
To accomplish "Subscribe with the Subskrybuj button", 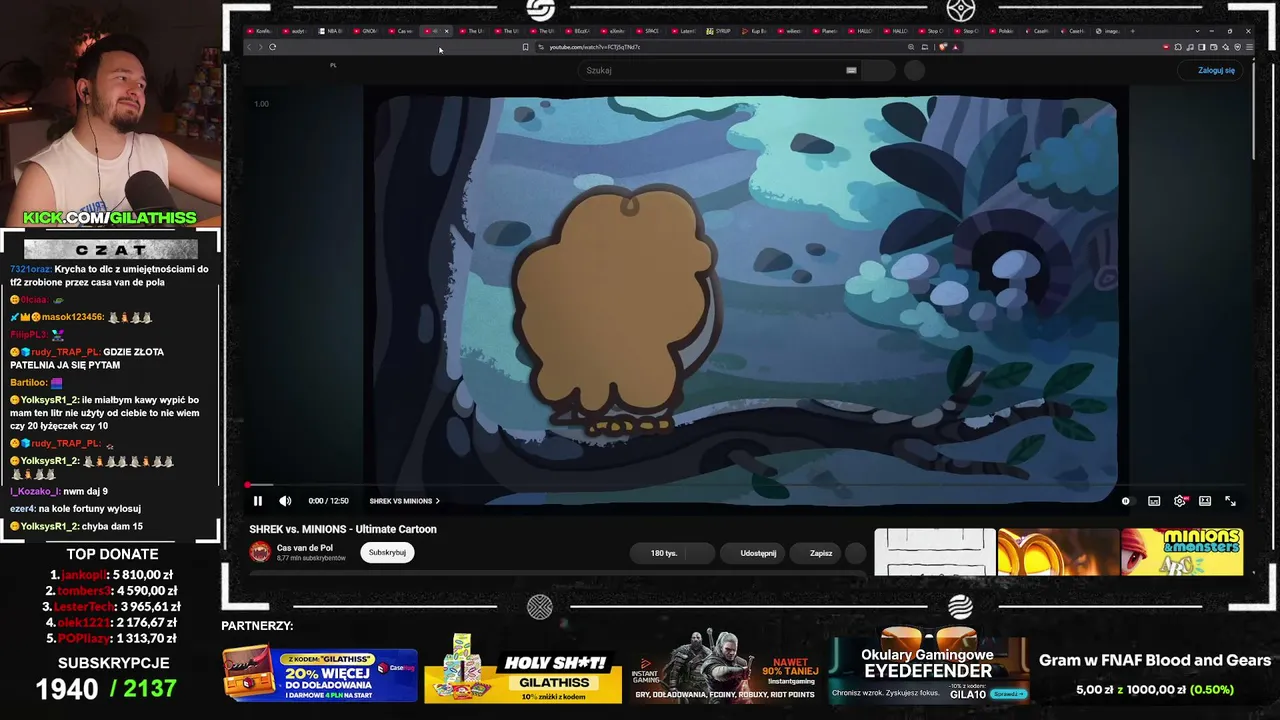I will pyautogui.click(x=387, y=552).
